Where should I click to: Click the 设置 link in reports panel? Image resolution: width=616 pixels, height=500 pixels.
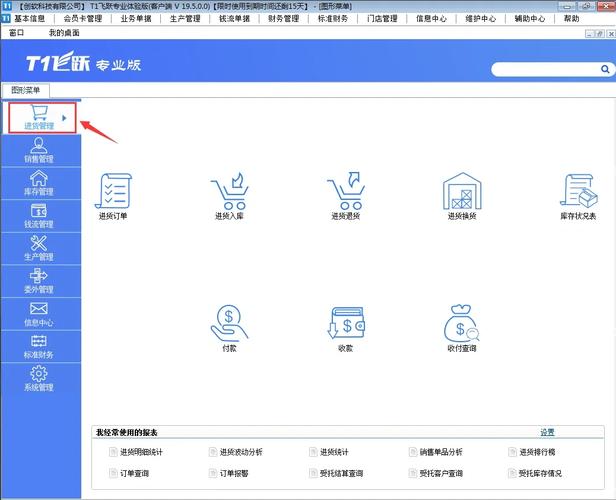point(547,432)
